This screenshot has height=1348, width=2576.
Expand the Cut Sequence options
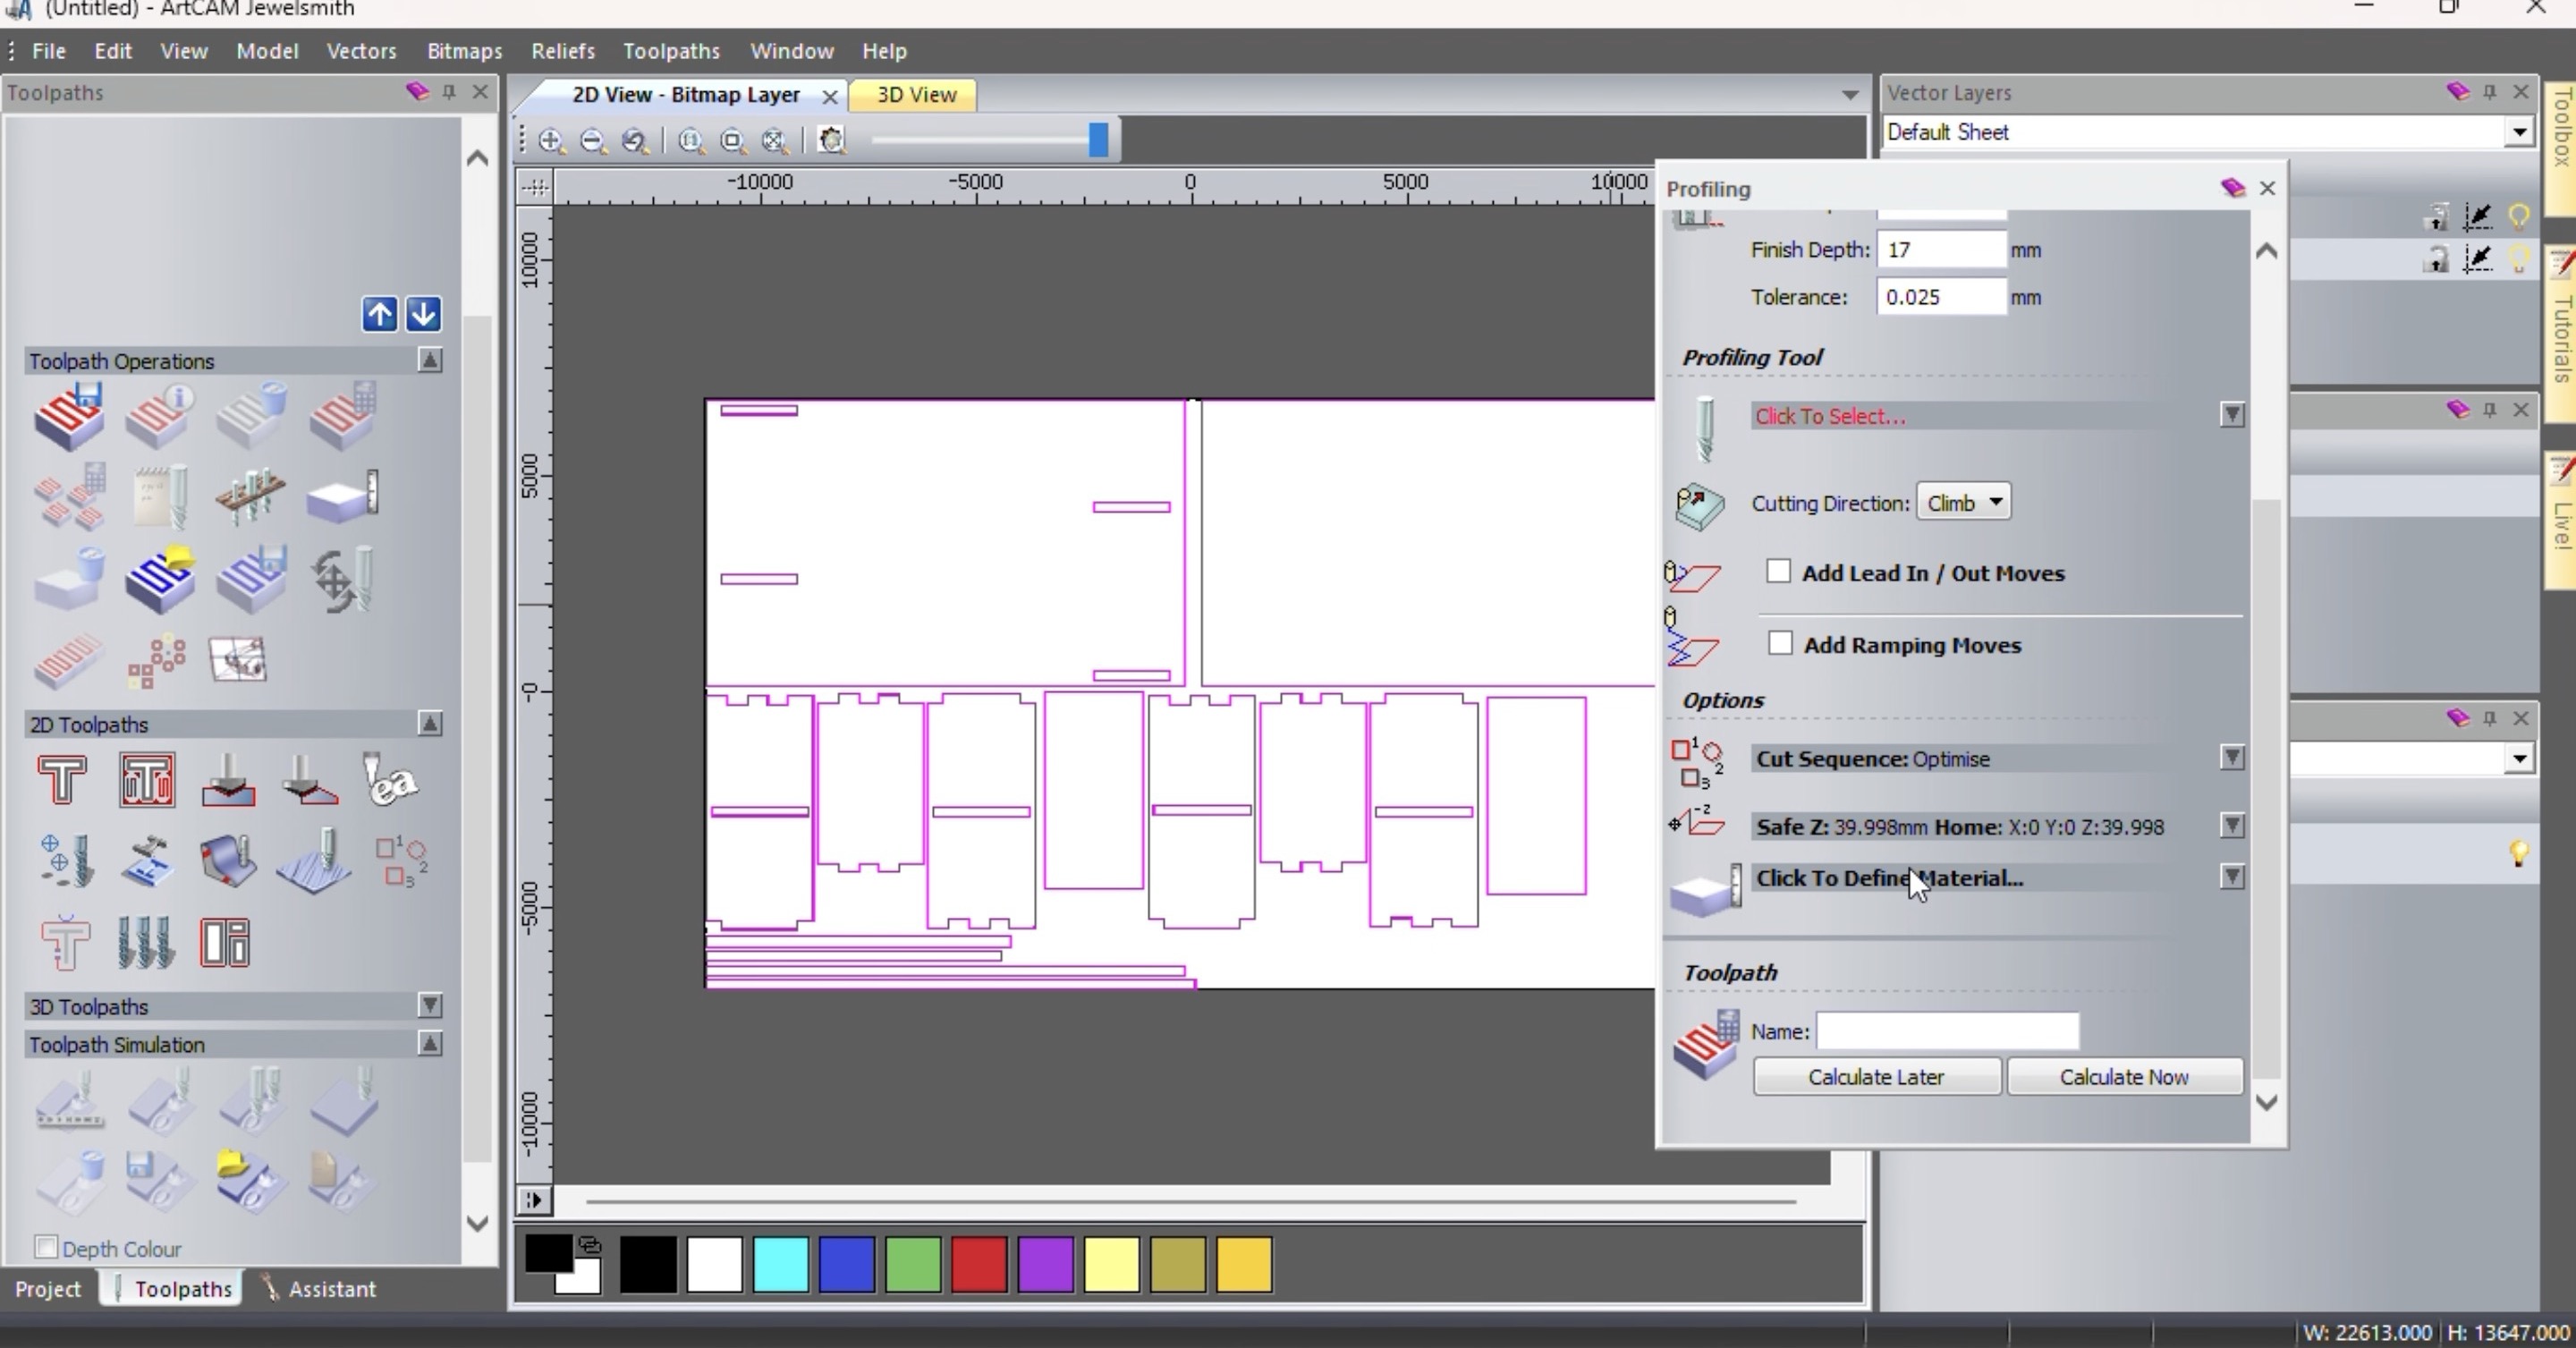2232,757
